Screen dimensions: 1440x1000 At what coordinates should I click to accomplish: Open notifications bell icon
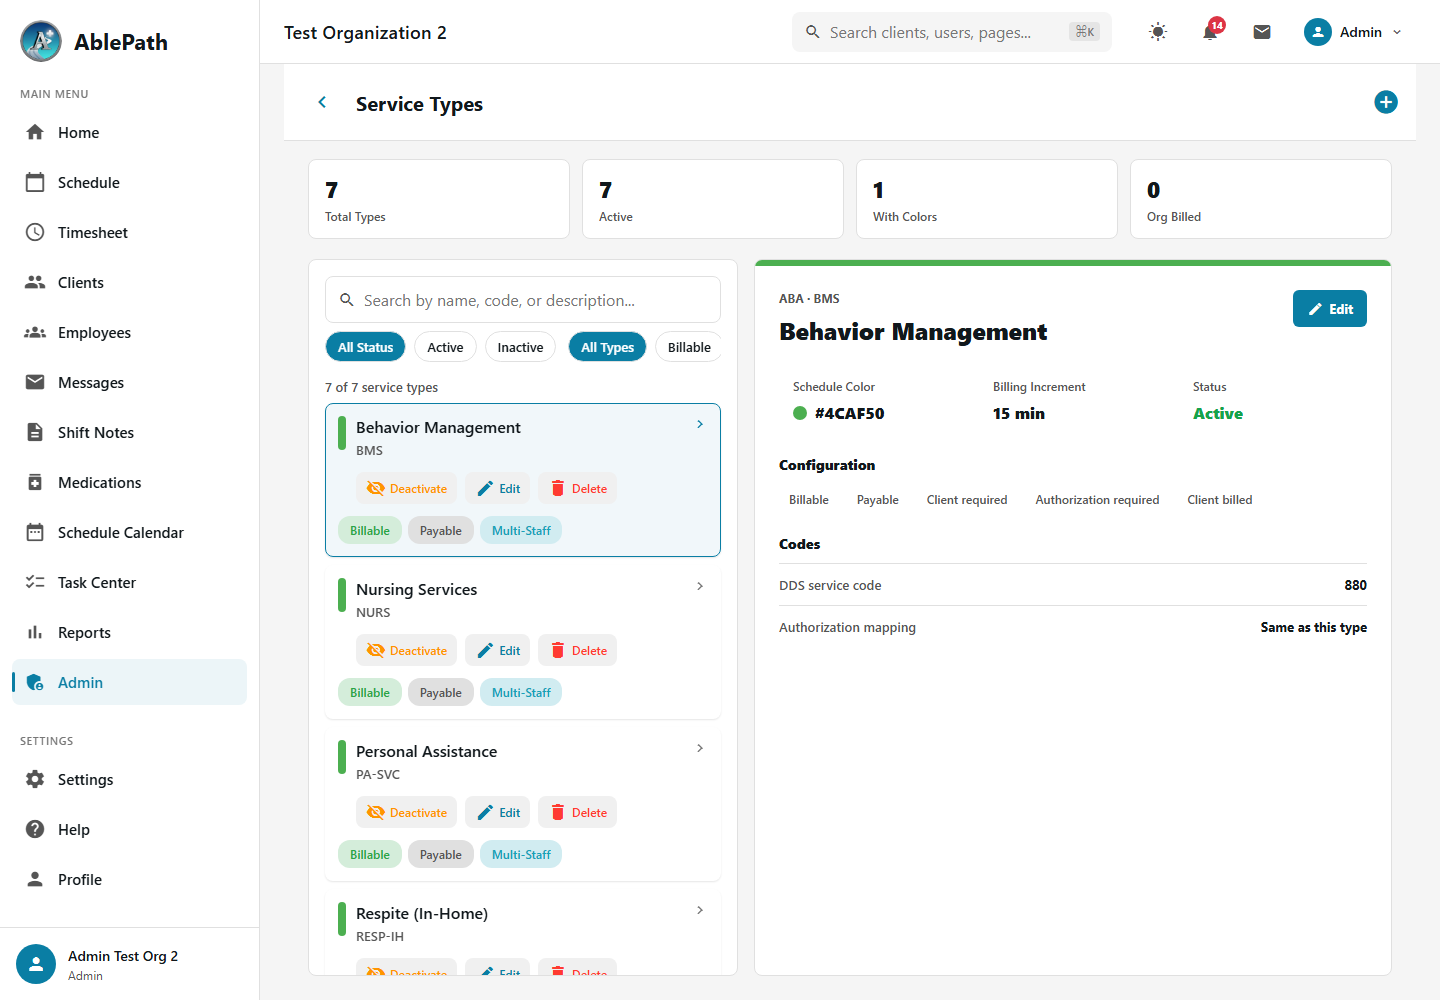tap(1210, 32)
